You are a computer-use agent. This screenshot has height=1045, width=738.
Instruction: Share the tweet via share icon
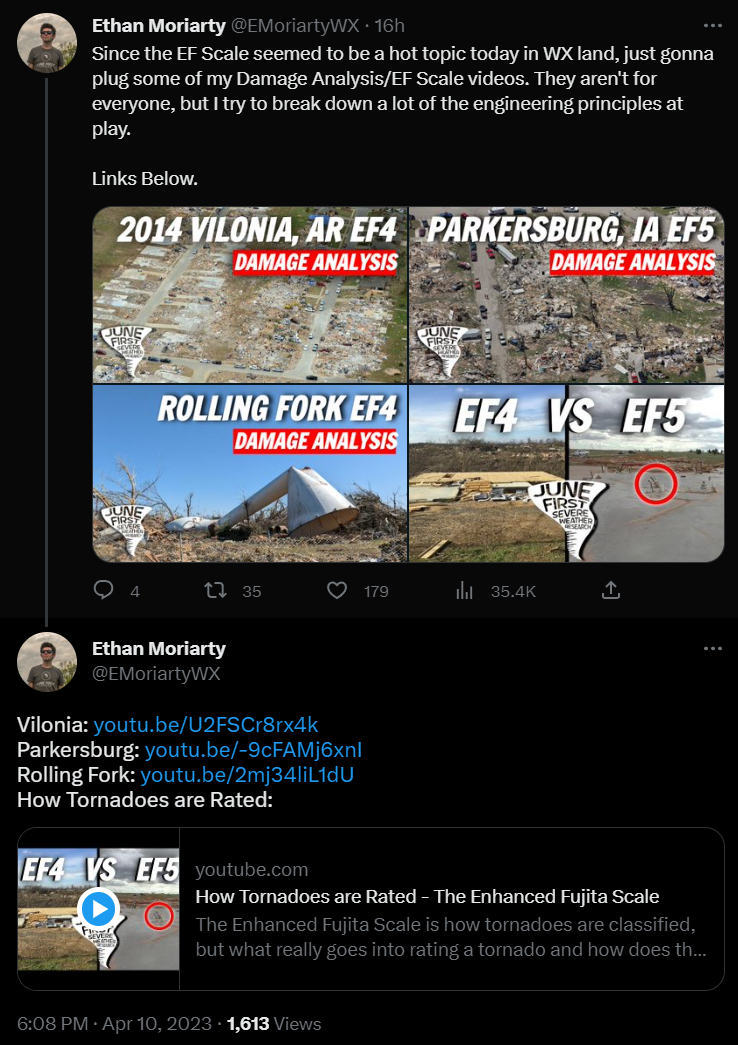610,590
